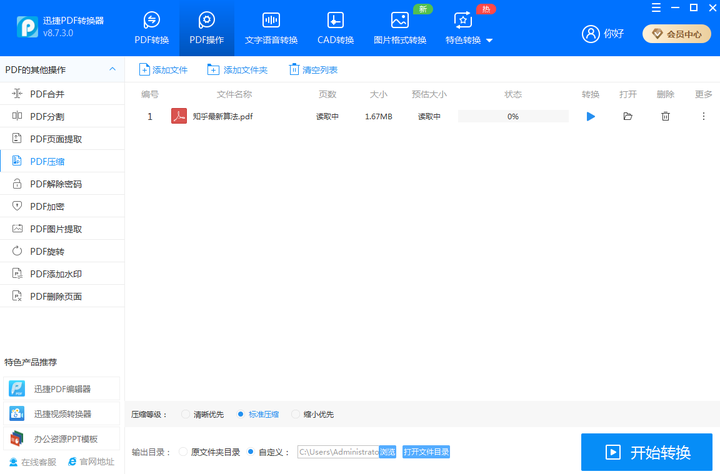
Task: Open 迅捷视频转换器 product recommendation
Action: click(x=62, y=414)
